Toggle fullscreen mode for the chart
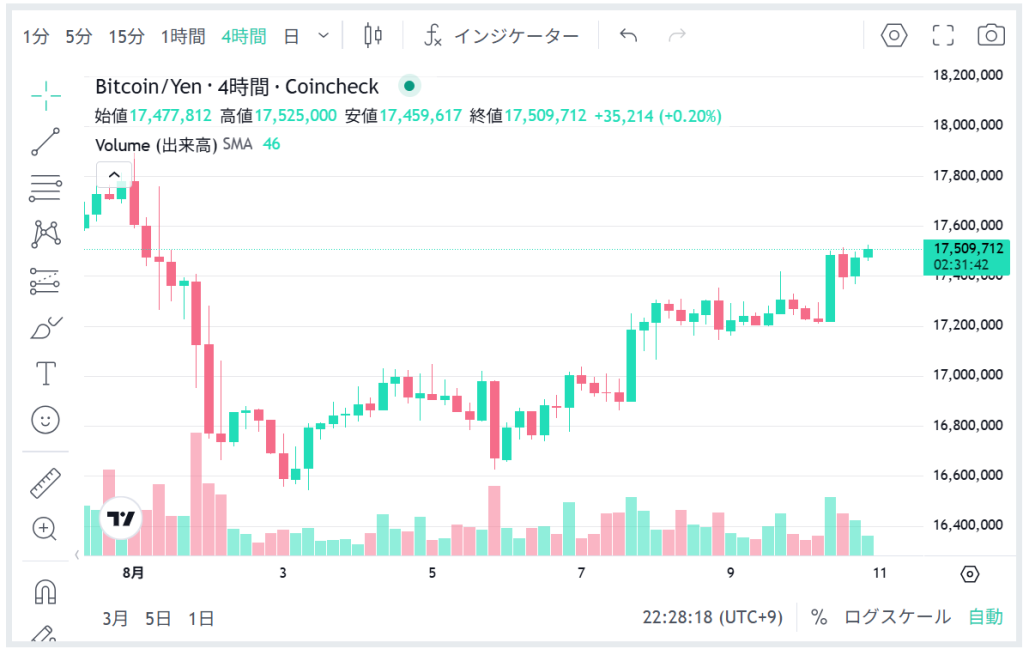The image size is (1023, 649). [x=942, y=36]
